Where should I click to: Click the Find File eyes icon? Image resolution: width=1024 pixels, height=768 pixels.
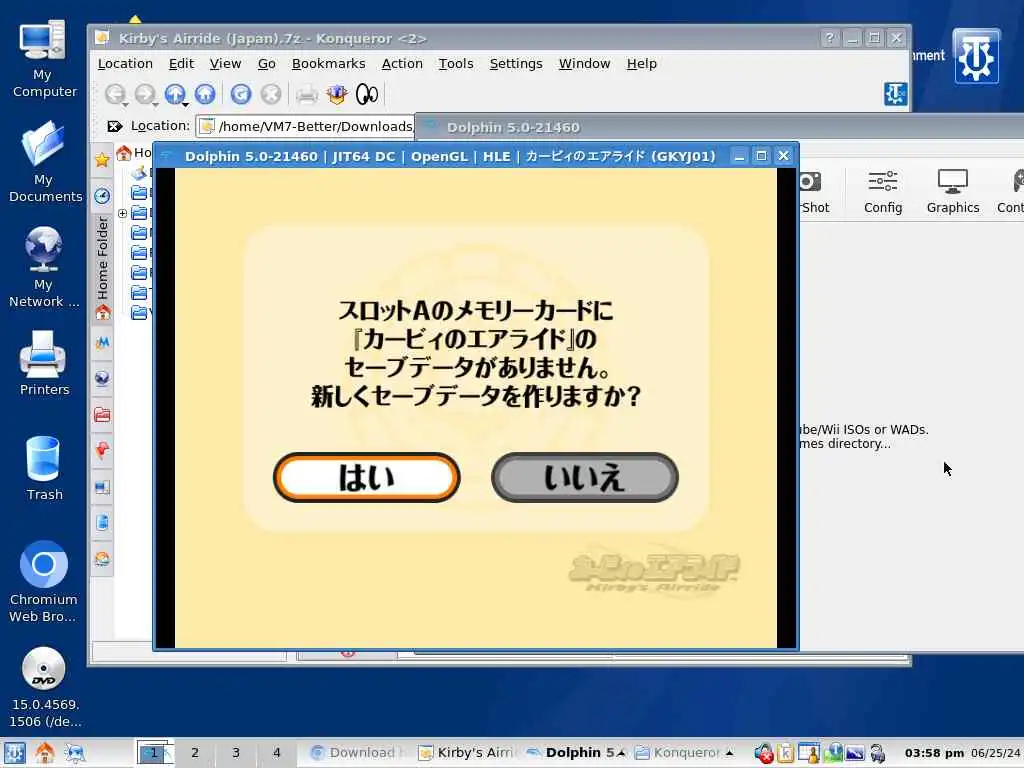[367, 94]
